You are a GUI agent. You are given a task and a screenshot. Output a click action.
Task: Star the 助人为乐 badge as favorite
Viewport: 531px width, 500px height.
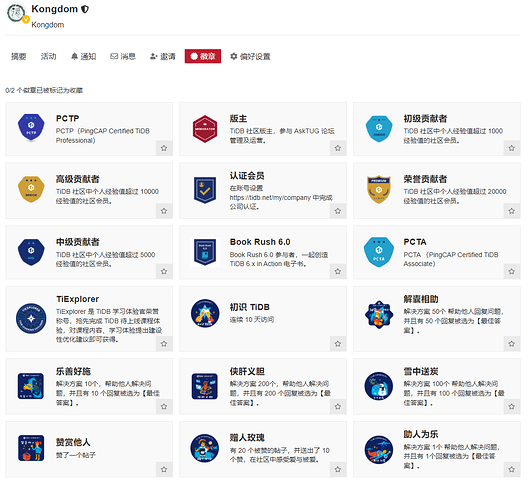[512, 469]
